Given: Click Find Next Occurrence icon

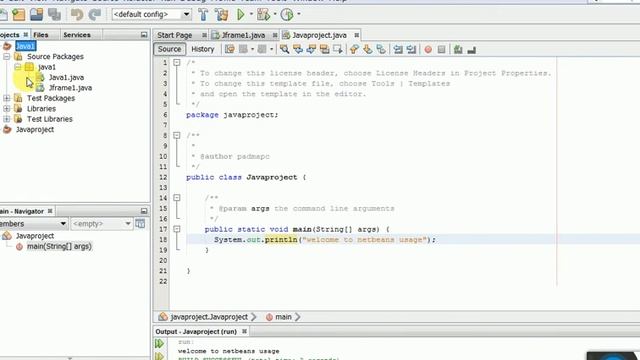Looking at the screenshot, I should pyautogui.click(x=311, y=49).
